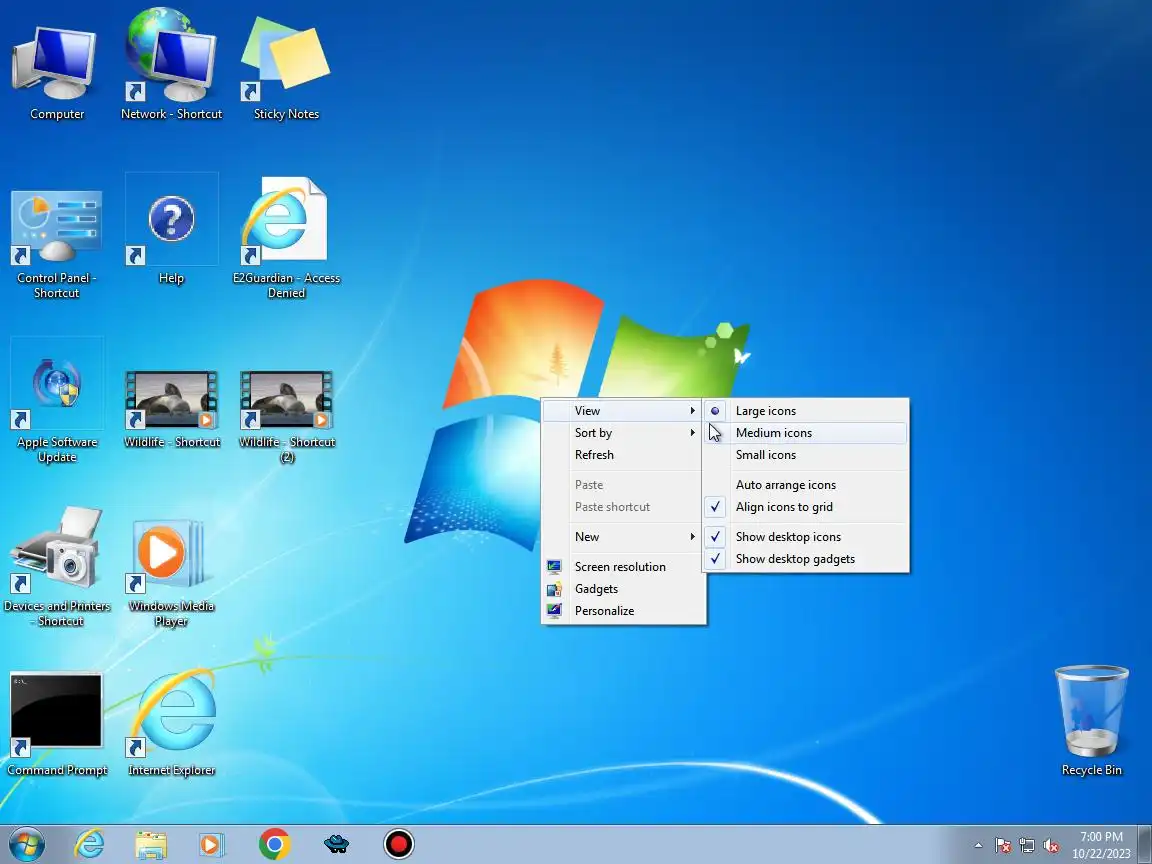Select the Devices and Printers shortcut icon

(x=56, y=566)
